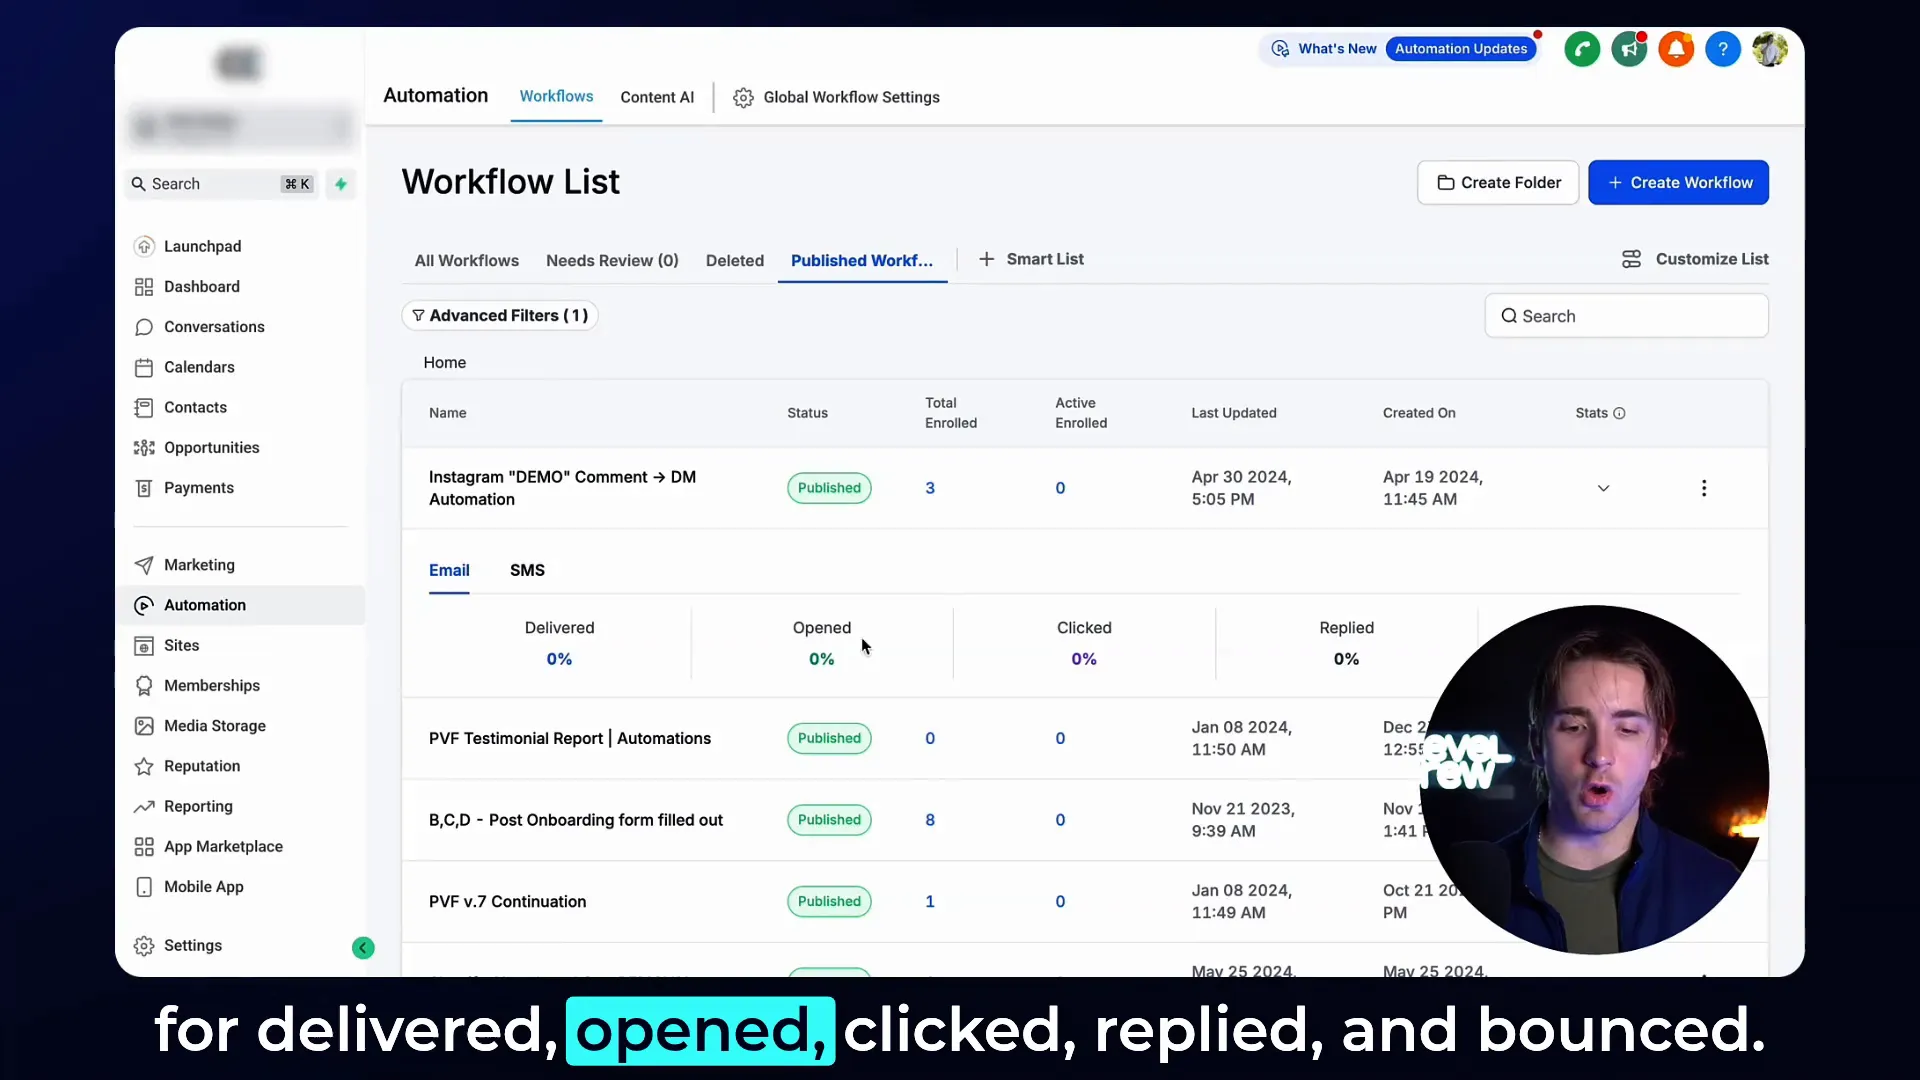
Task: Select All Workflows tab
Action: tap(467, 260)
